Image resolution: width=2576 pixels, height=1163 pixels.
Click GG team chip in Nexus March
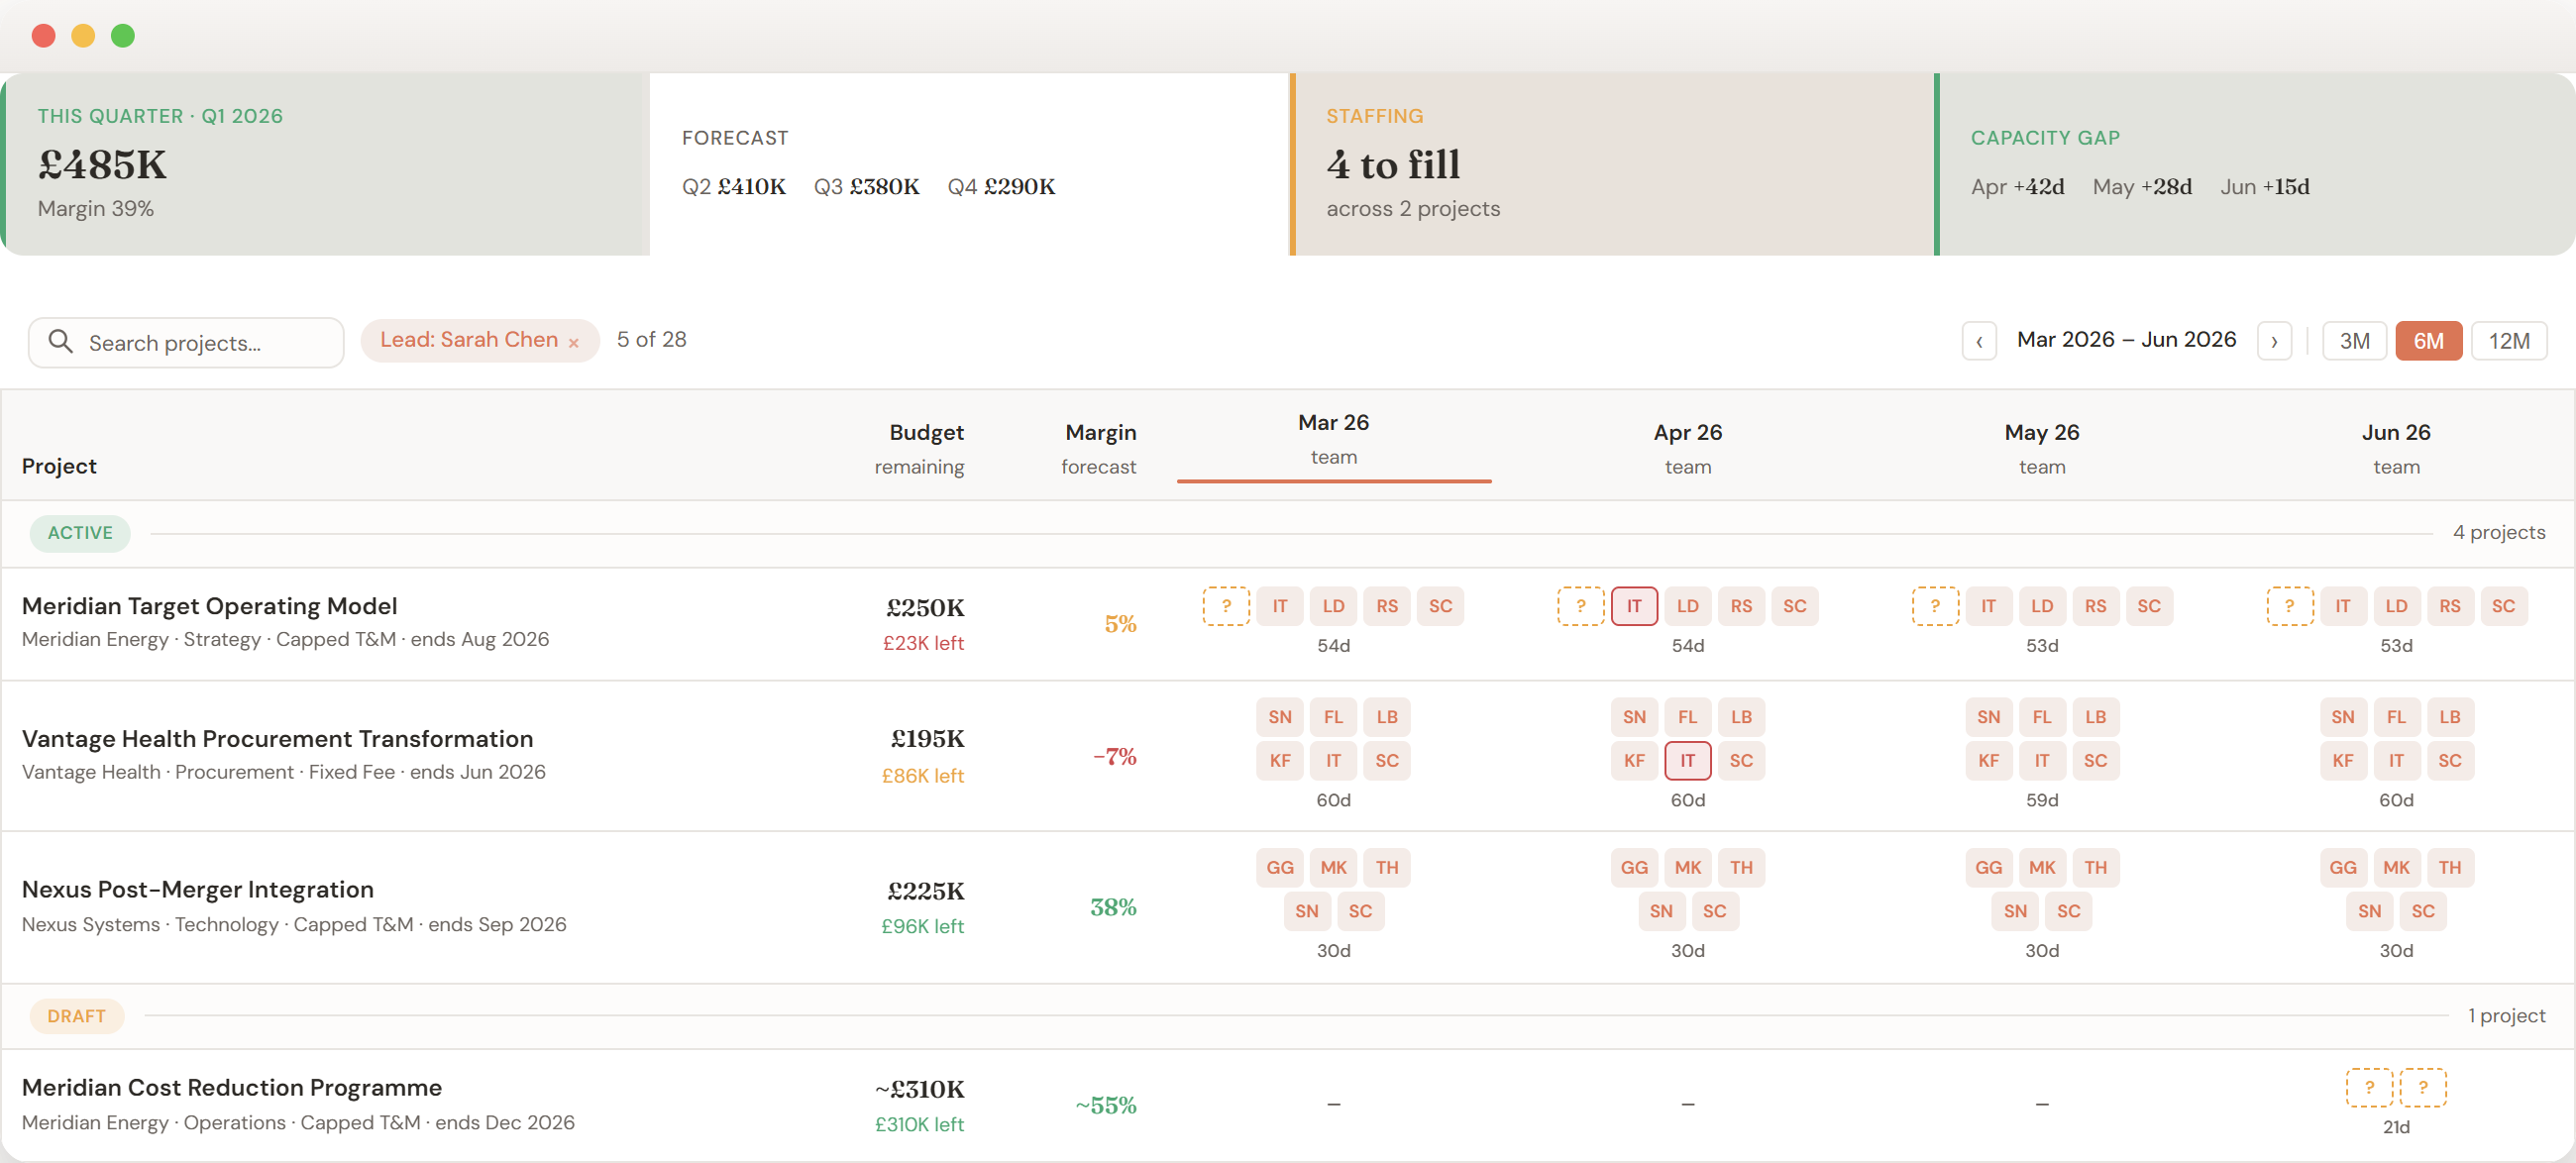tap(1279, 867)
